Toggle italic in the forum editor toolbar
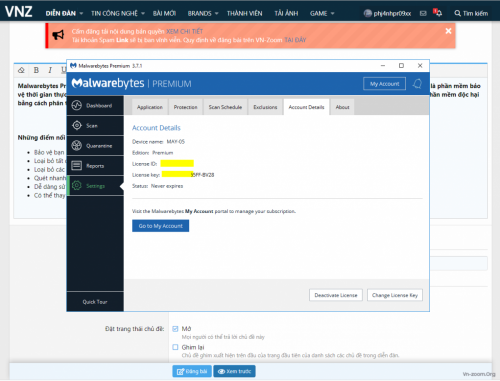This screenshot has height=381, width=500. [50, 70]
